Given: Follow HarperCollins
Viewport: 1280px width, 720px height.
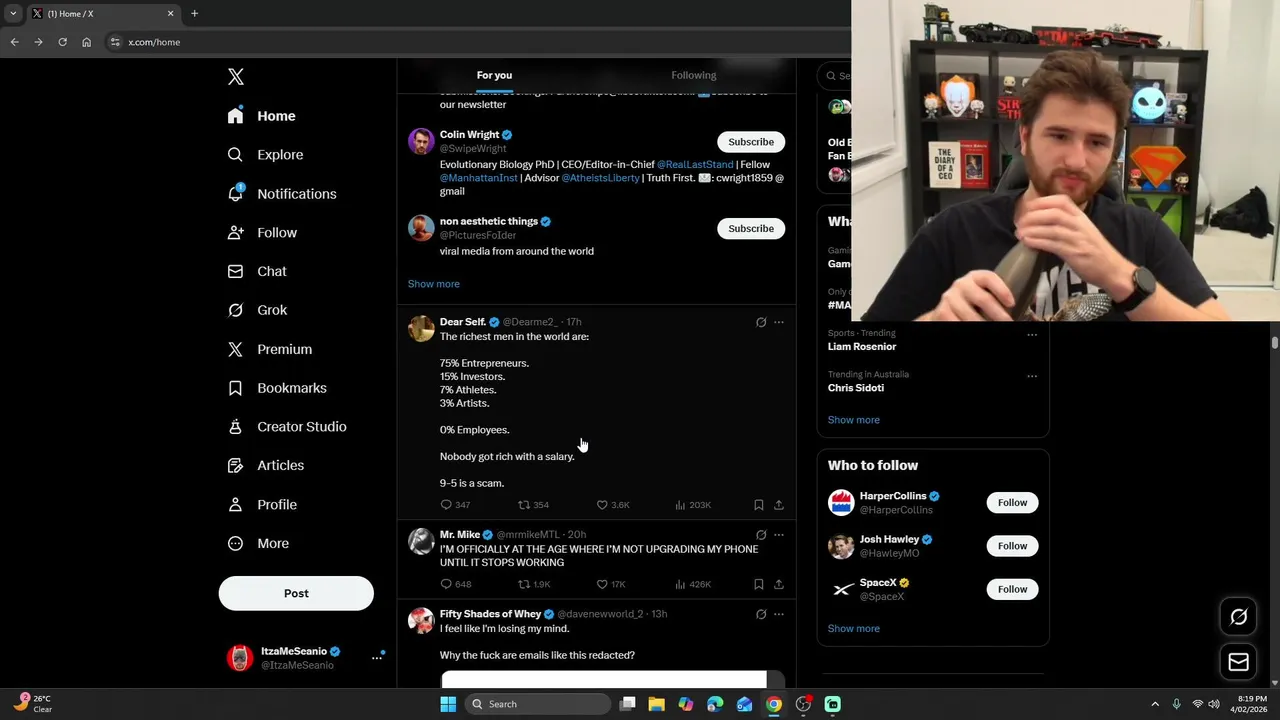Looking at the screenshot, I should pyautogui.click(x=1012, y=503).
